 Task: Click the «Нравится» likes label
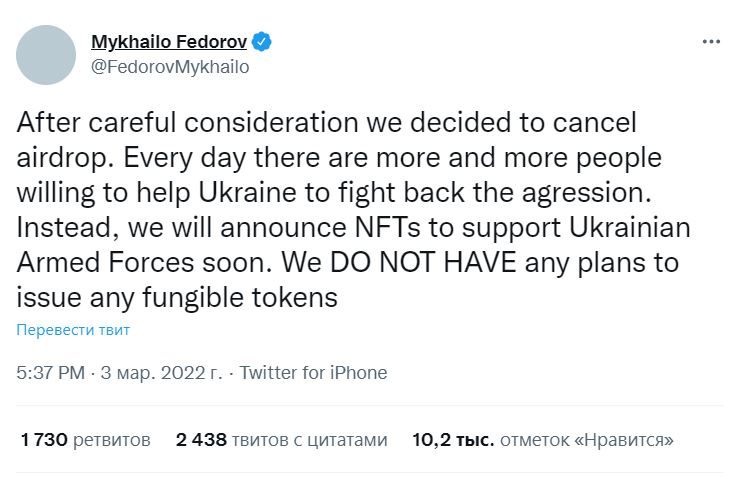[x=624, y=440]
